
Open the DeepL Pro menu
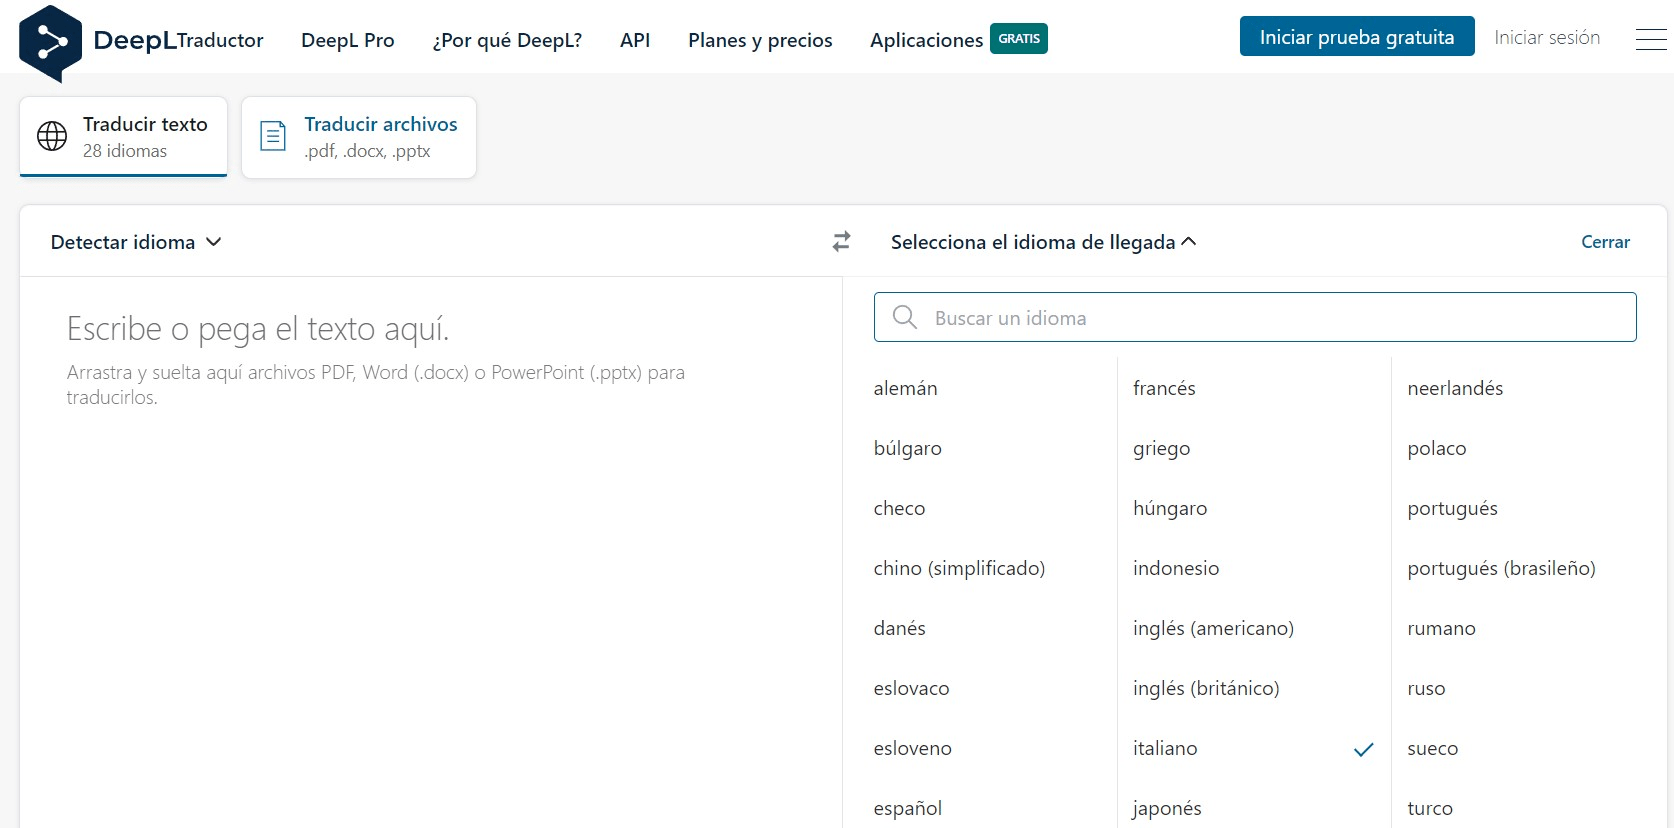click(348, 40)
